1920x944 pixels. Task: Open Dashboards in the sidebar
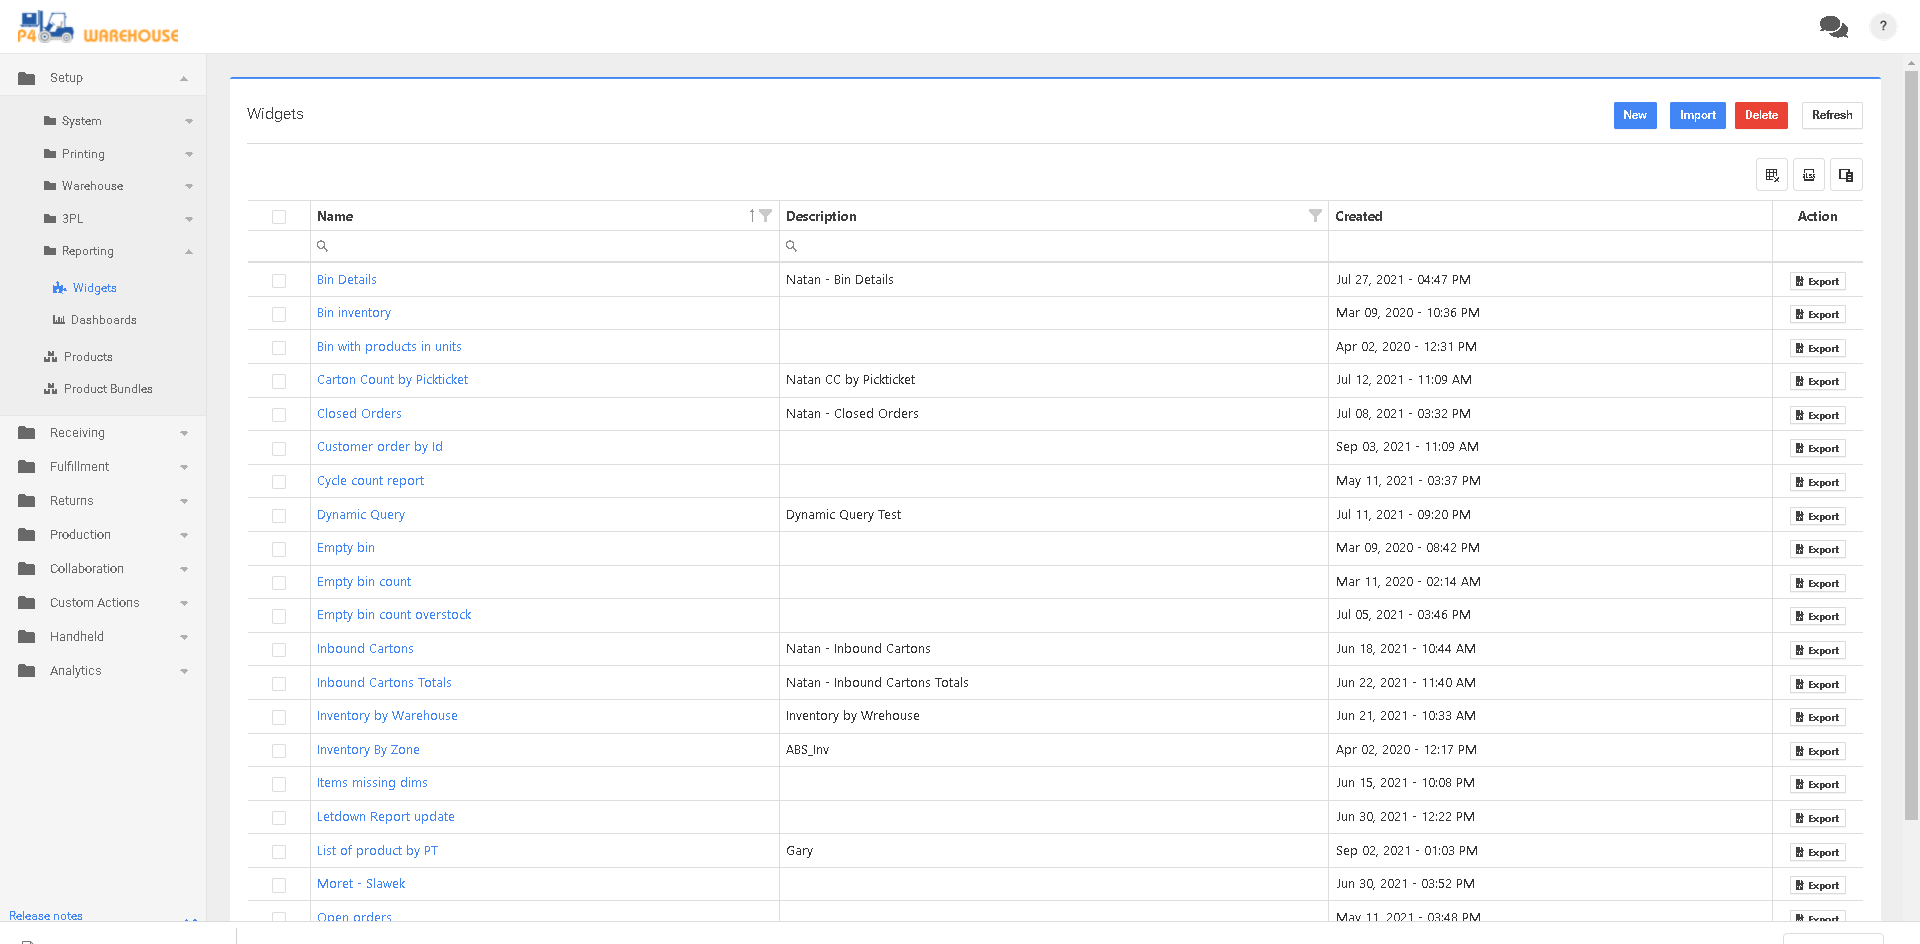point(103,320)
